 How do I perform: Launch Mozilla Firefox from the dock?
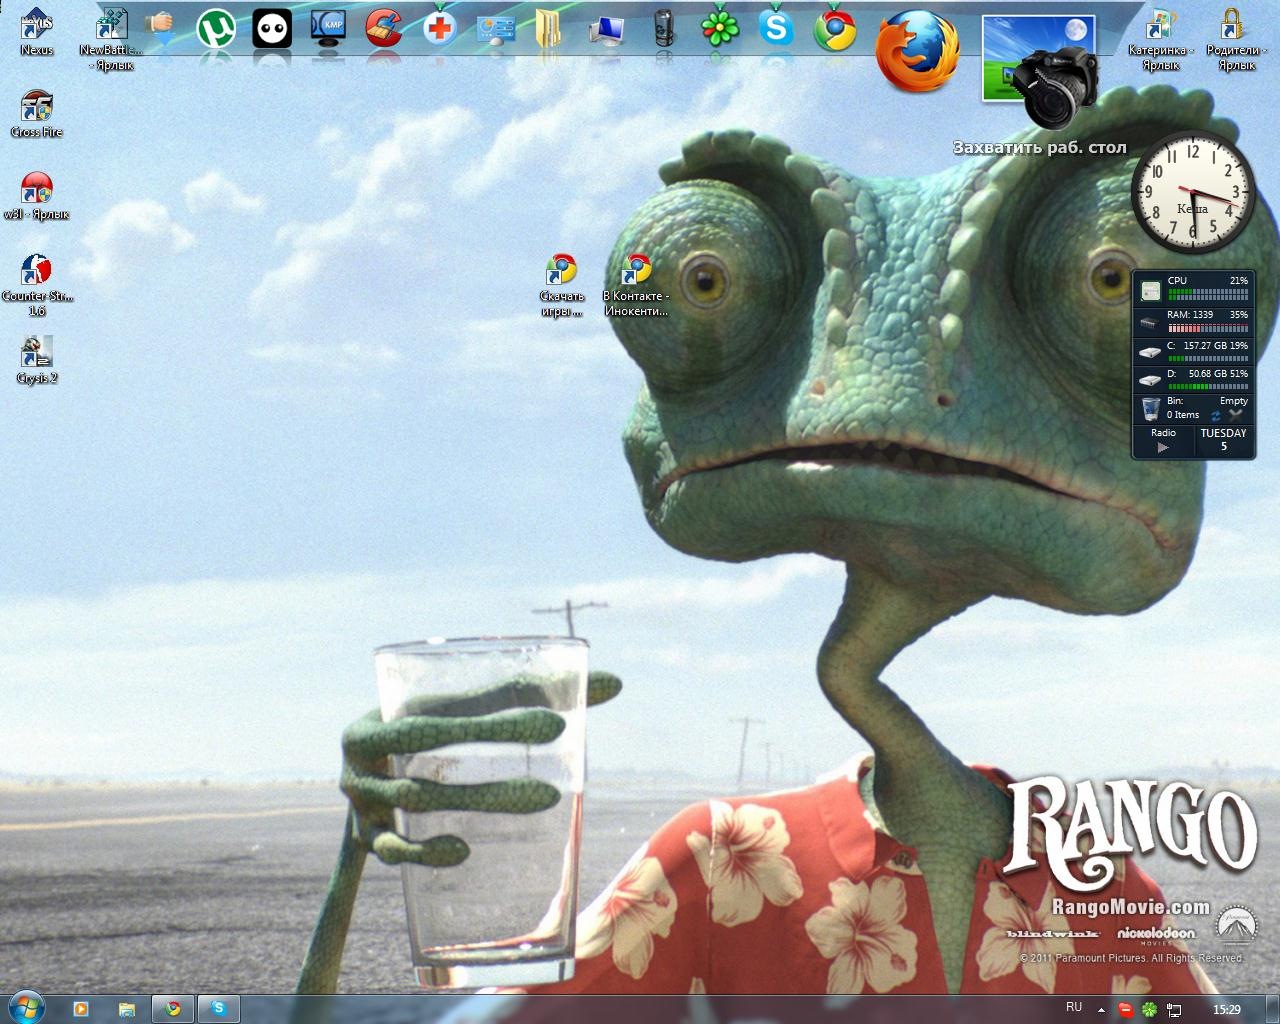click(916, 50)
